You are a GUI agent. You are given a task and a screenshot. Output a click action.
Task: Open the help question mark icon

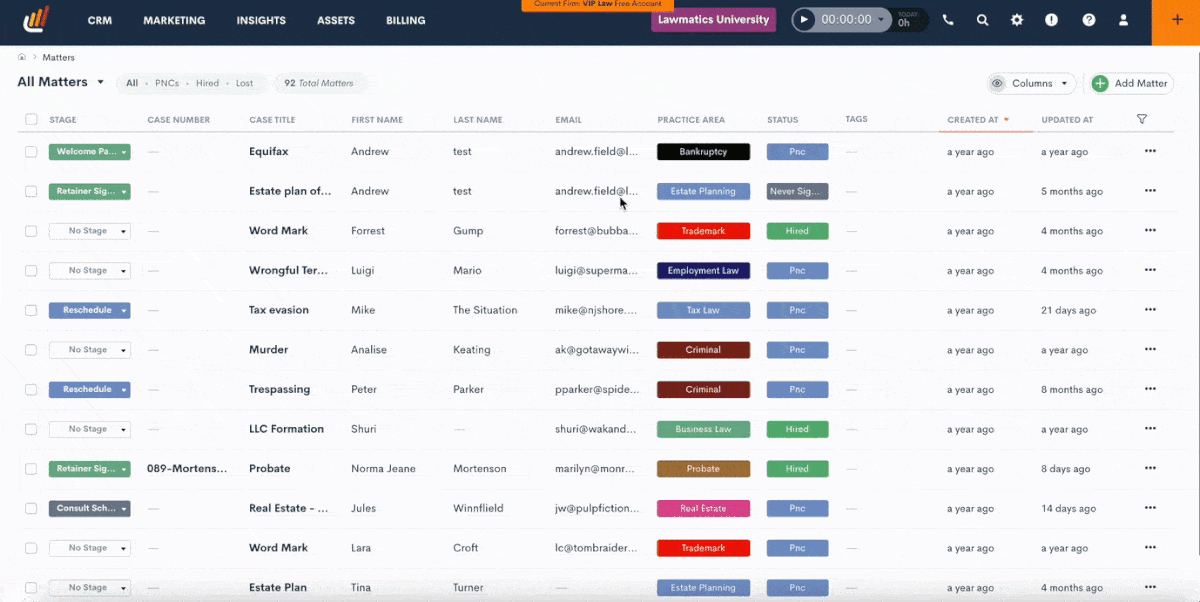[x=1089, y=20]
